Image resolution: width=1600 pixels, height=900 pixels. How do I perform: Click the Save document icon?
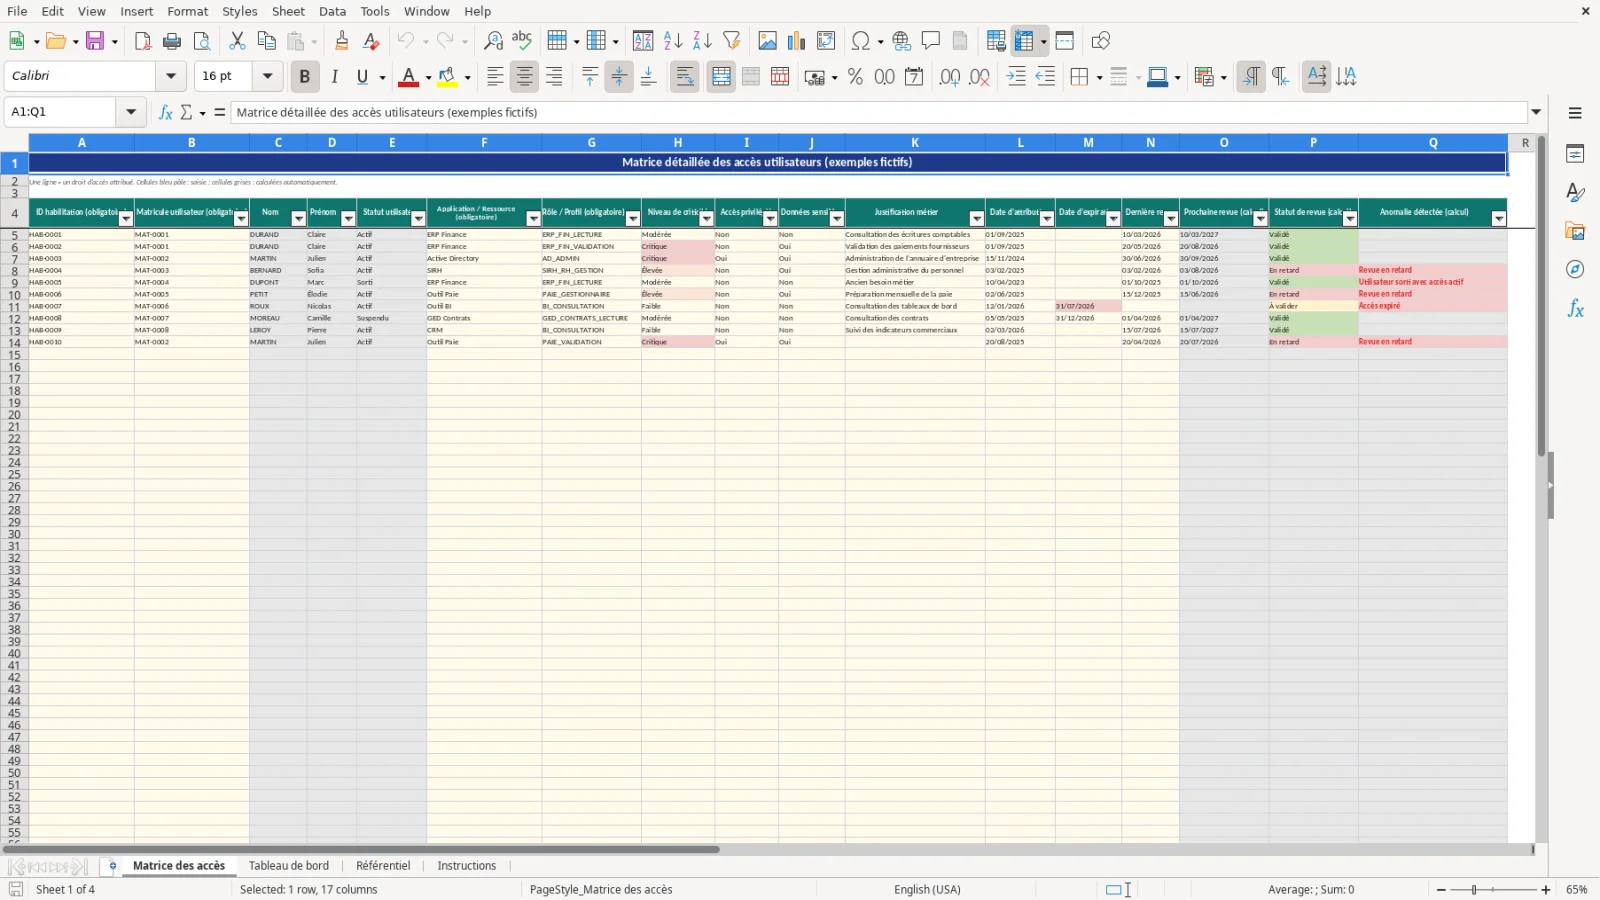(95, 41)
